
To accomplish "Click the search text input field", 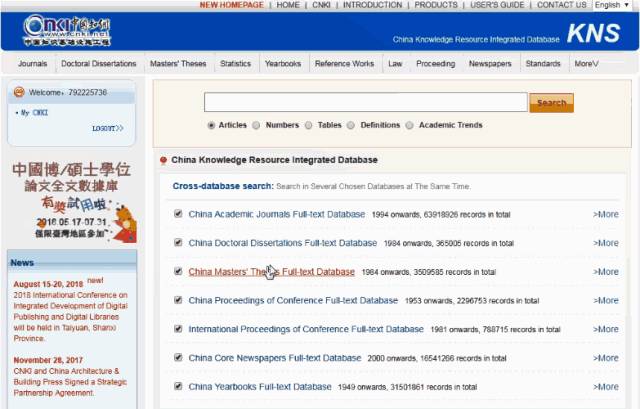I will (365, 102).
